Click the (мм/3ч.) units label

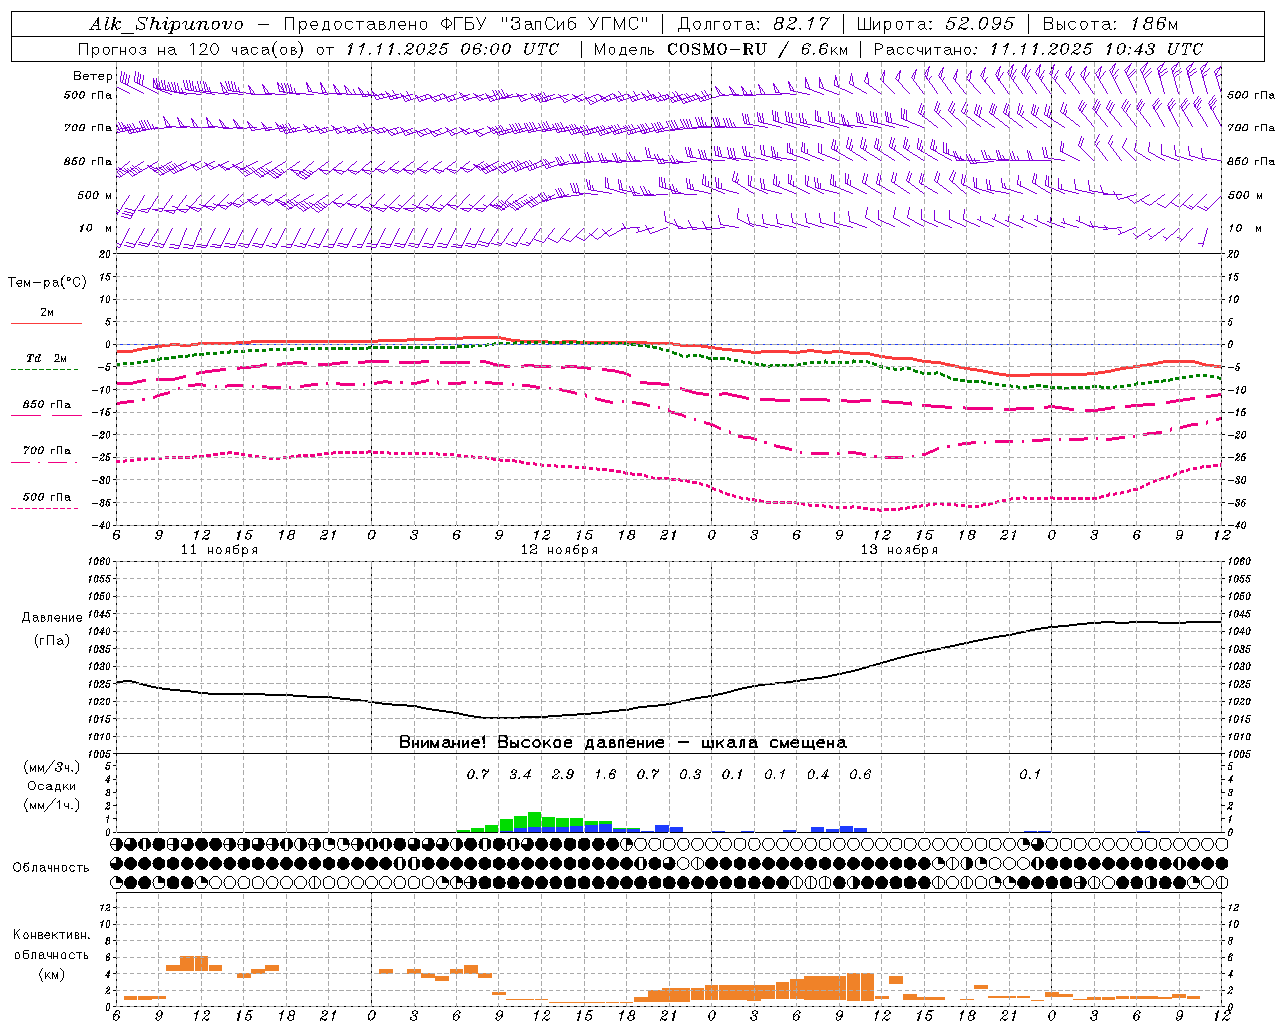52,767
